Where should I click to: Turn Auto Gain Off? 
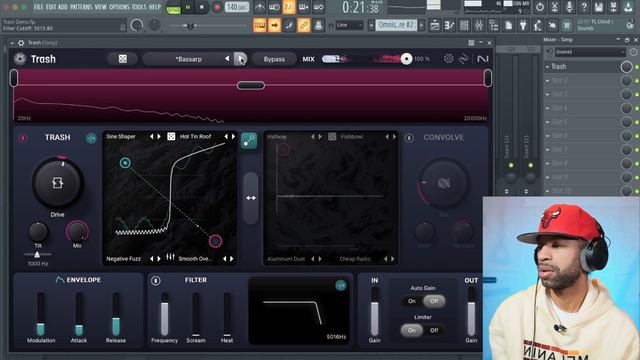pos(434,301)
